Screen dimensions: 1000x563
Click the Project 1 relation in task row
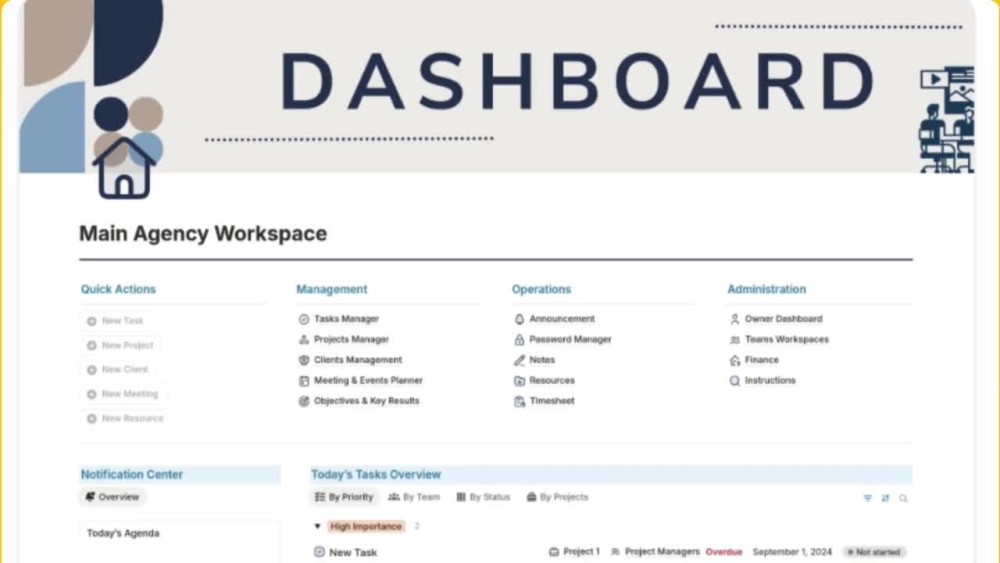coord(575,552)
